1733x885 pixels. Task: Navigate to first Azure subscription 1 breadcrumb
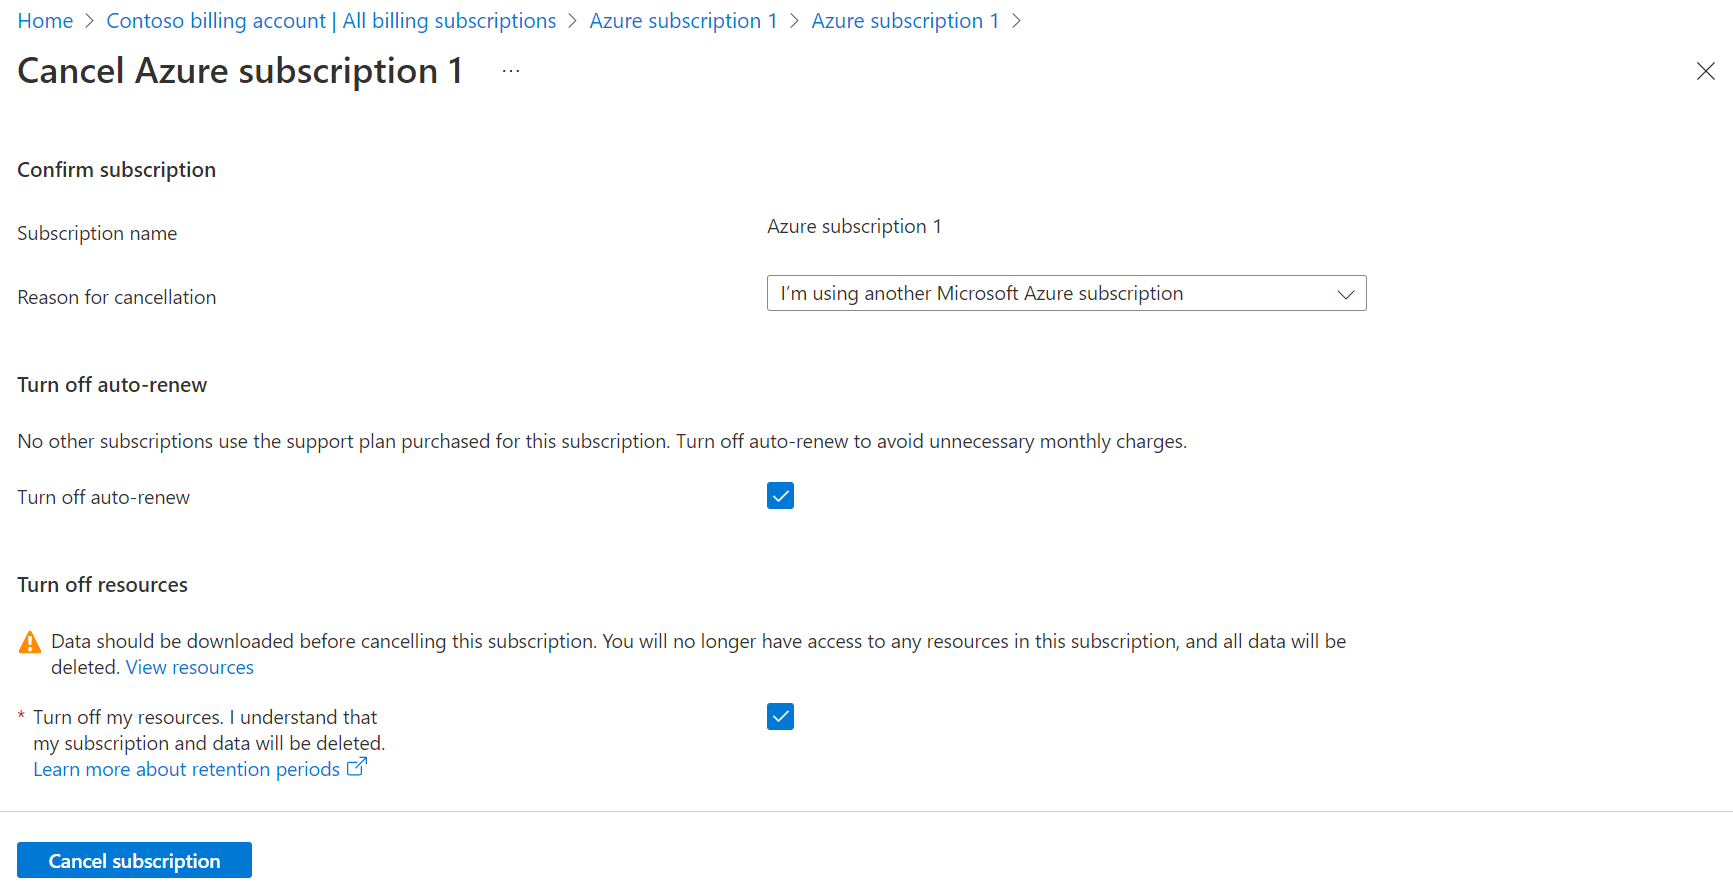[683, 21]
